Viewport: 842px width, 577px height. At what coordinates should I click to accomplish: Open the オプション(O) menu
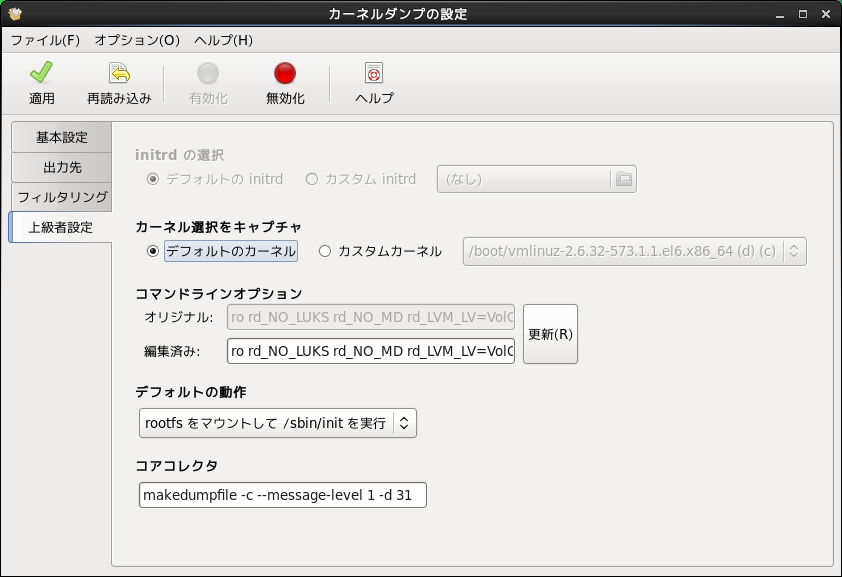137,40
